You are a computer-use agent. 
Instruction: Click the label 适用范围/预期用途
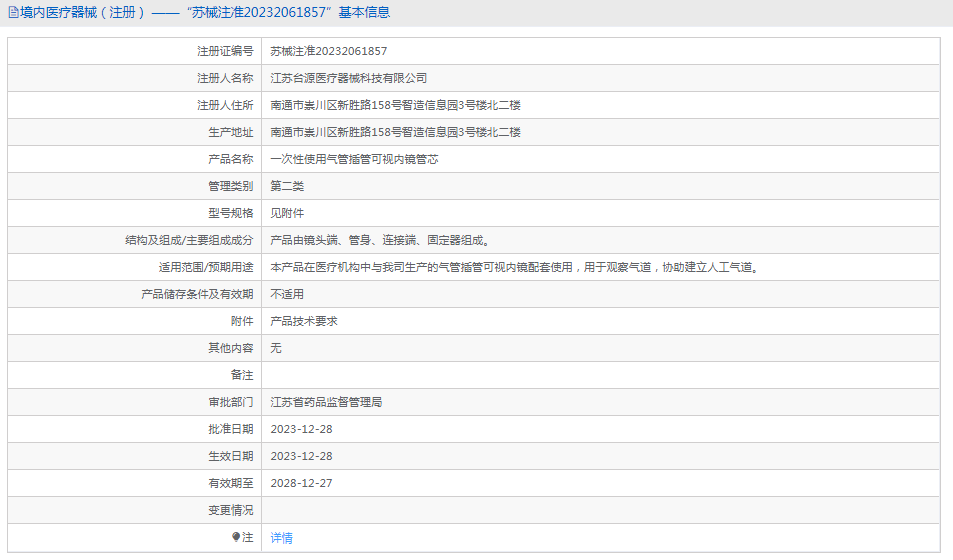coord(206,267)
